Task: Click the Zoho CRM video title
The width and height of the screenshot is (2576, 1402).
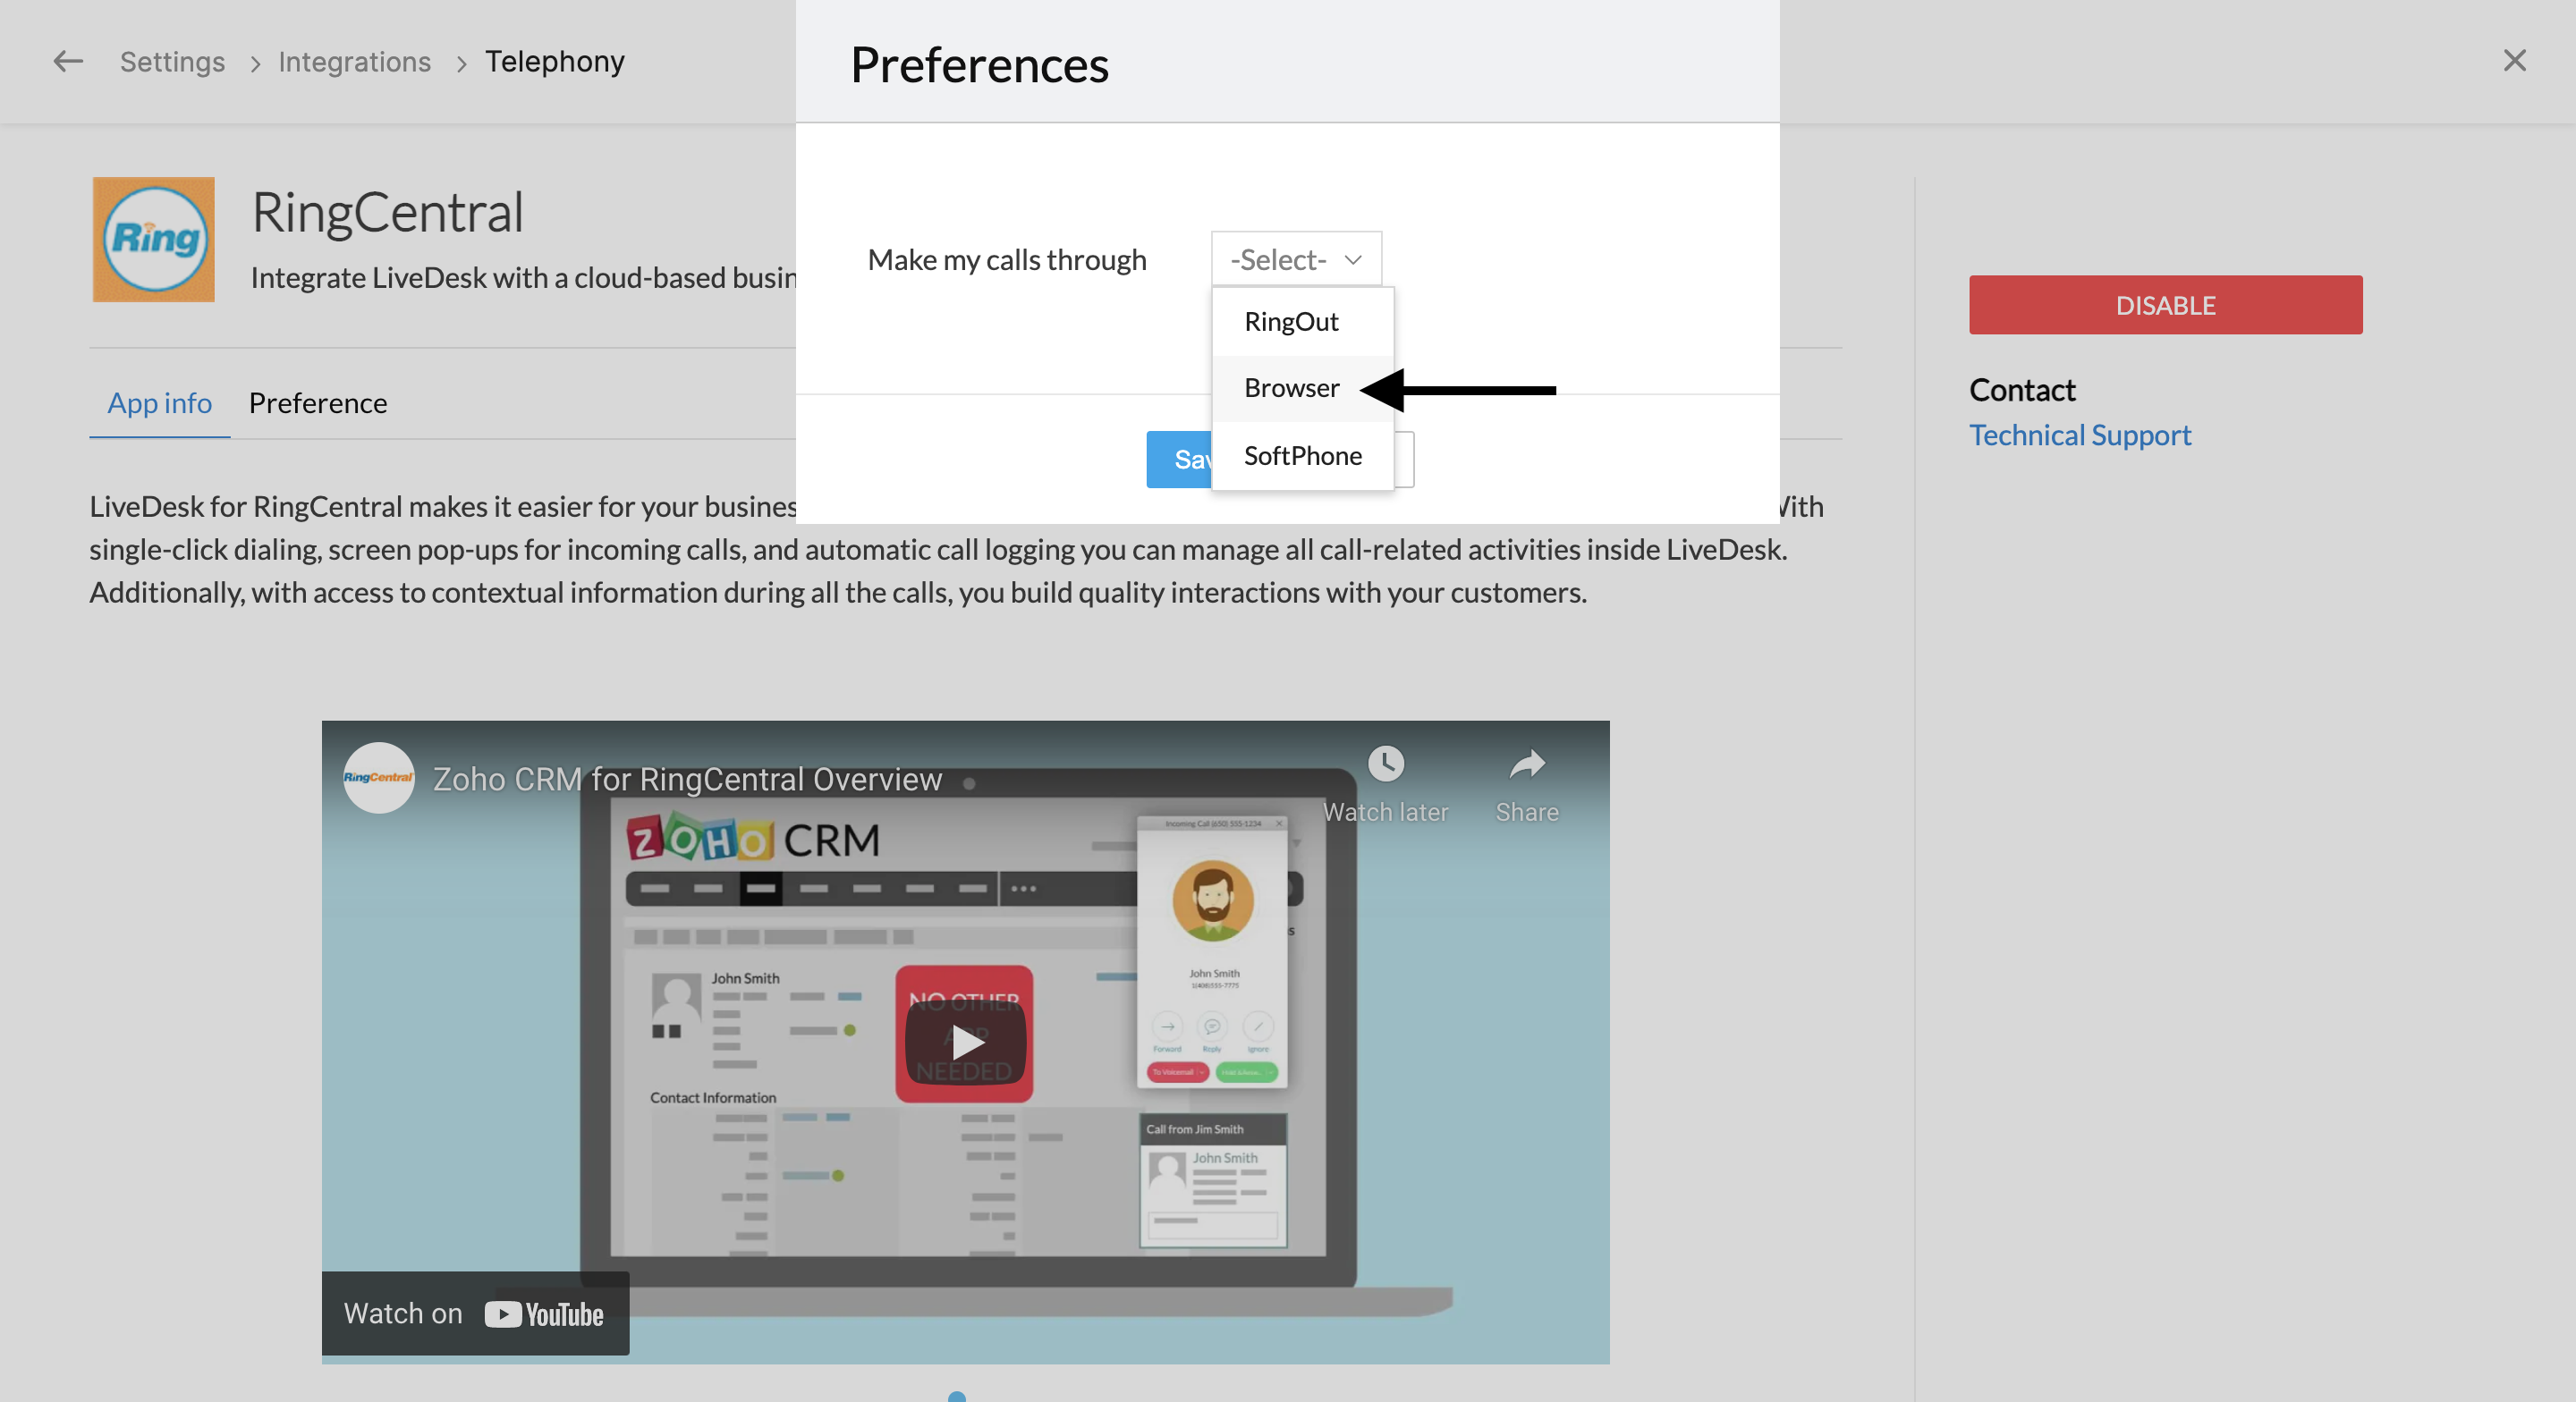Action: point(687,779)
